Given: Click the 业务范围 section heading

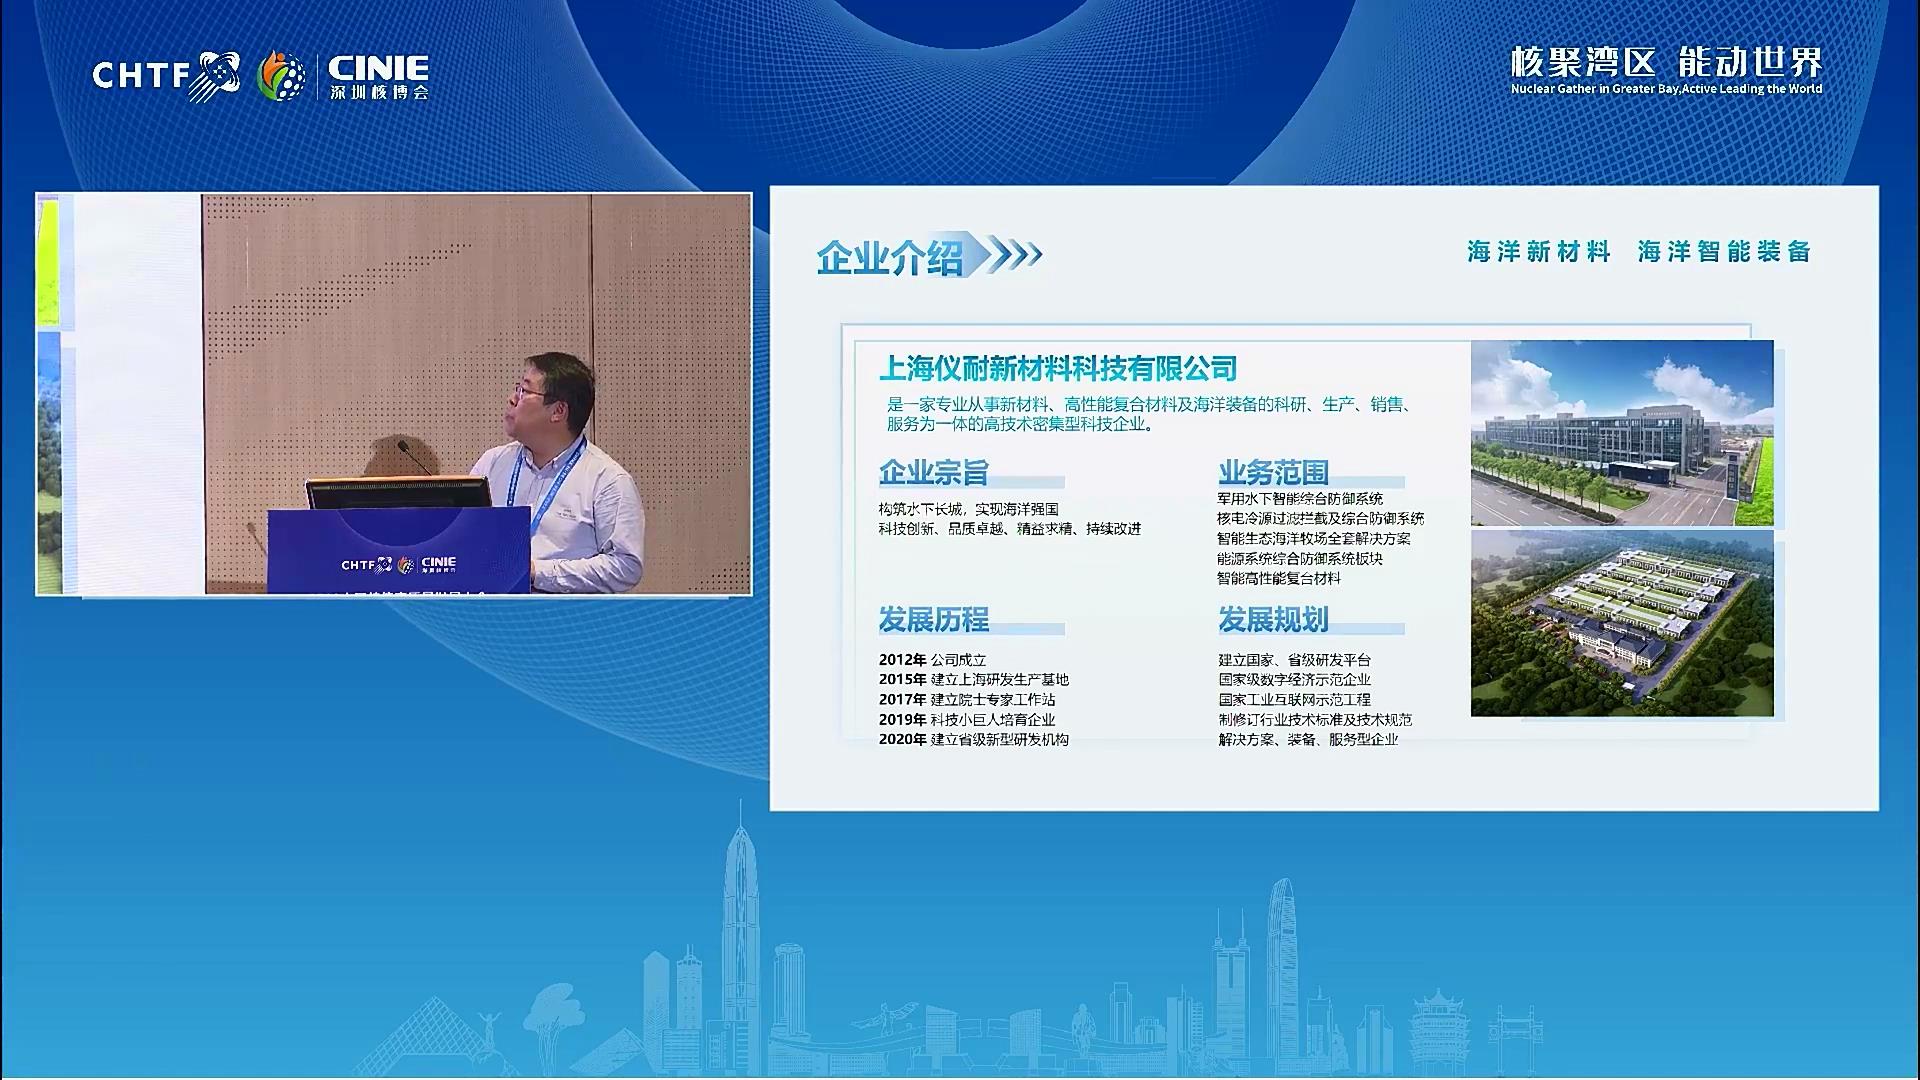Looking at the screenshot, I should point(1273,472).
